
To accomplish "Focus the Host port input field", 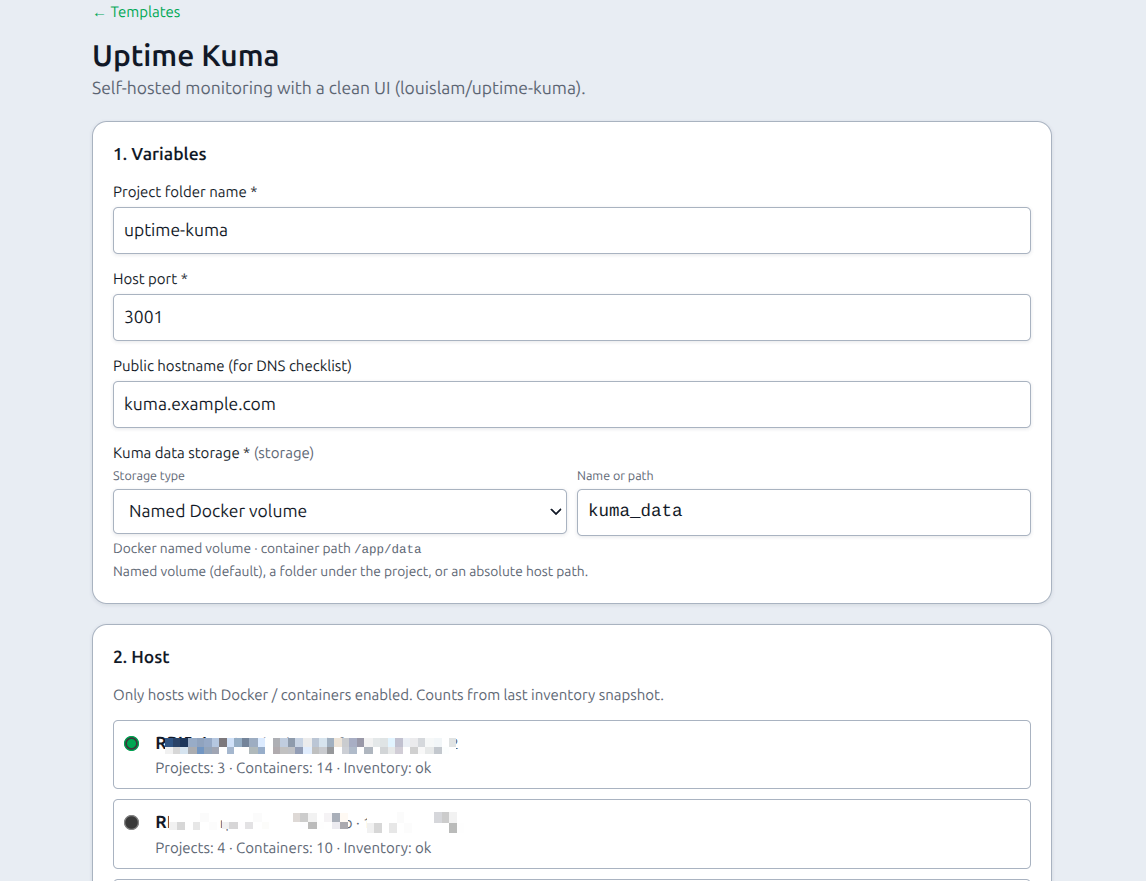I will tap(572, 317).
